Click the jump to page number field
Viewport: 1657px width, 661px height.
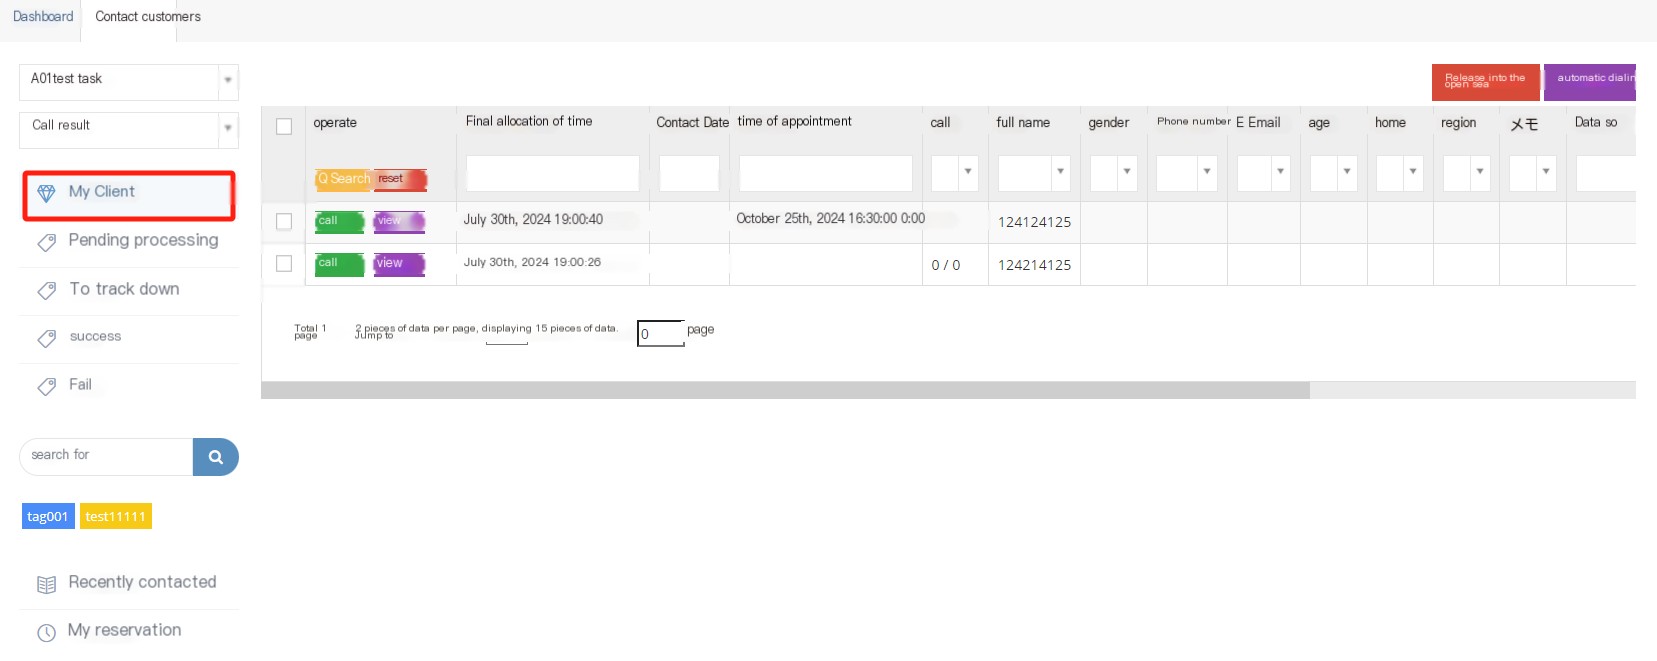[661, 333]
